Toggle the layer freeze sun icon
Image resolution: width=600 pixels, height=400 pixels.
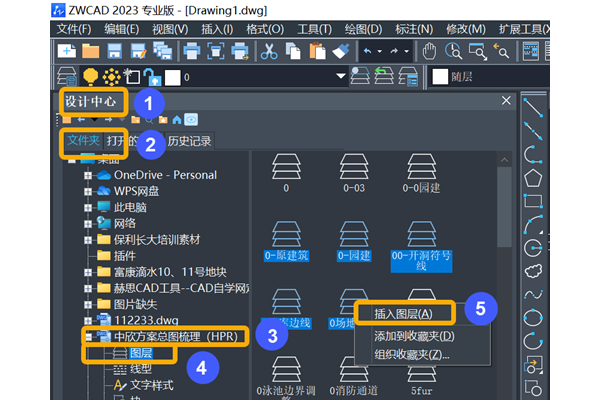113,76
